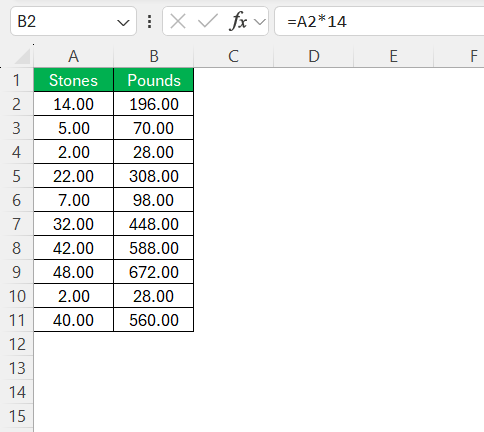
Task: Click the three-dot name box resize handle
Action: click(149, 22)
